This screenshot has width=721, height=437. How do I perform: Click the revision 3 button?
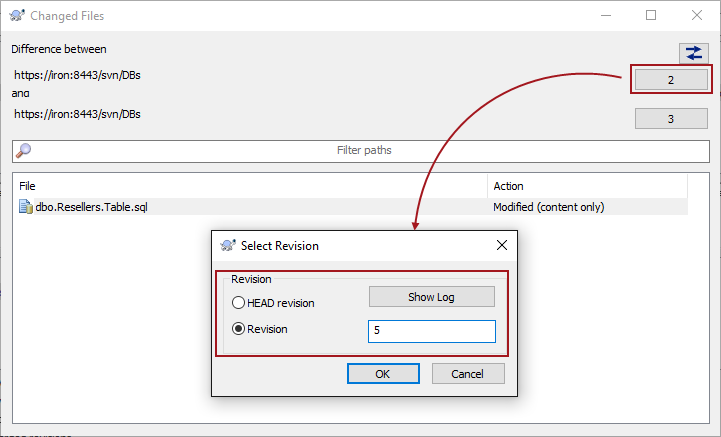tap(671, 119)
